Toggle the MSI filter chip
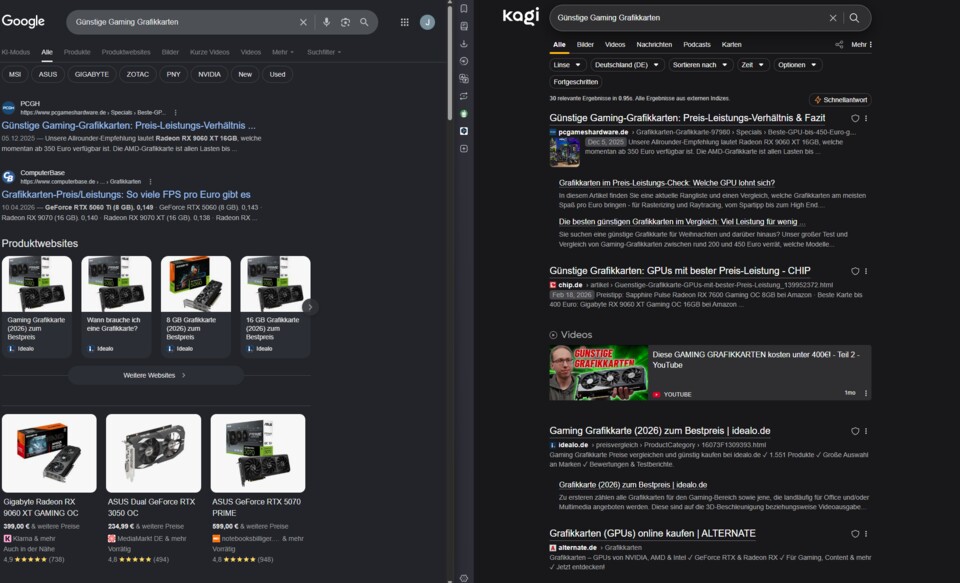960x583 pixels. pyautogui.click(x=15, y=74)
